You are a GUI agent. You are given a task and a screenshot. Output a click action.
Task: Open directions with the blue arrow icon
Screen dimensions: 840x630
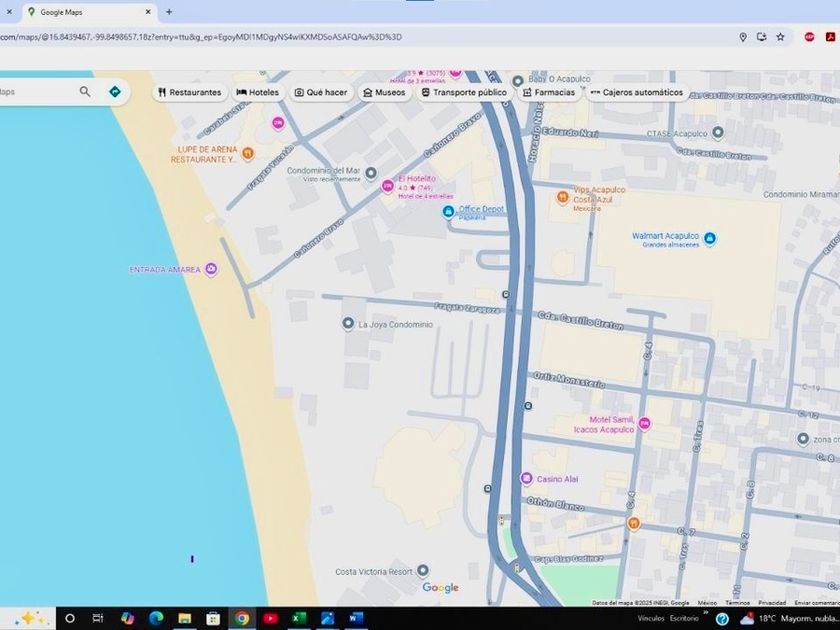click(x=115, y=92)
